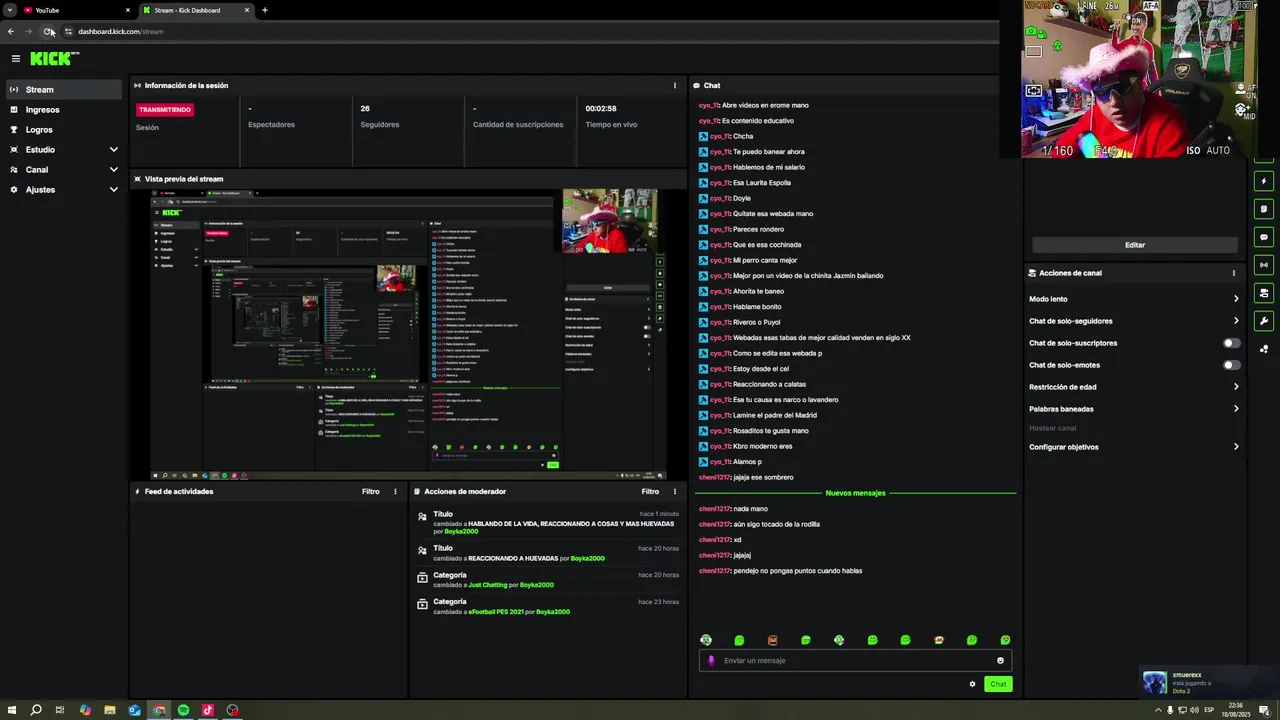The height and width of the screenshot is (720, 1280).
Task: Open chat settings gear next to Chat button
Action: (972, 684)
